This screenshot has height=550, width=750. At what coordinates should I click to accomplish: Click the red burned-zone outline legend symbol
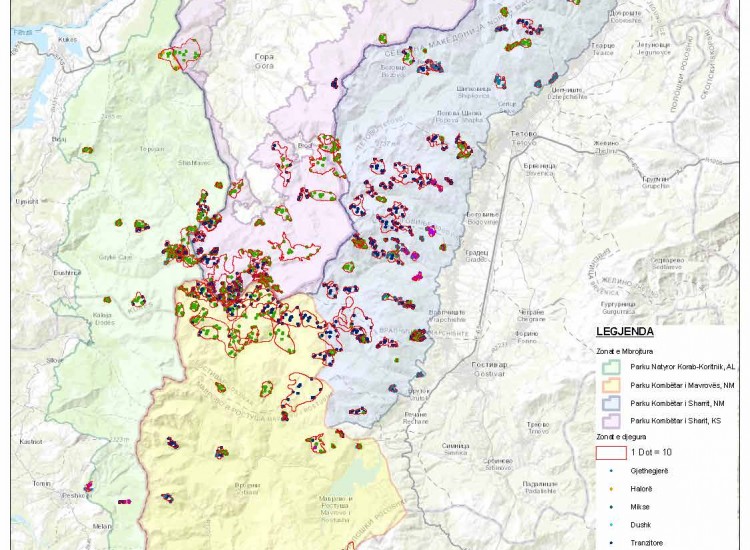pyautogui.click(x=612, y=452)
